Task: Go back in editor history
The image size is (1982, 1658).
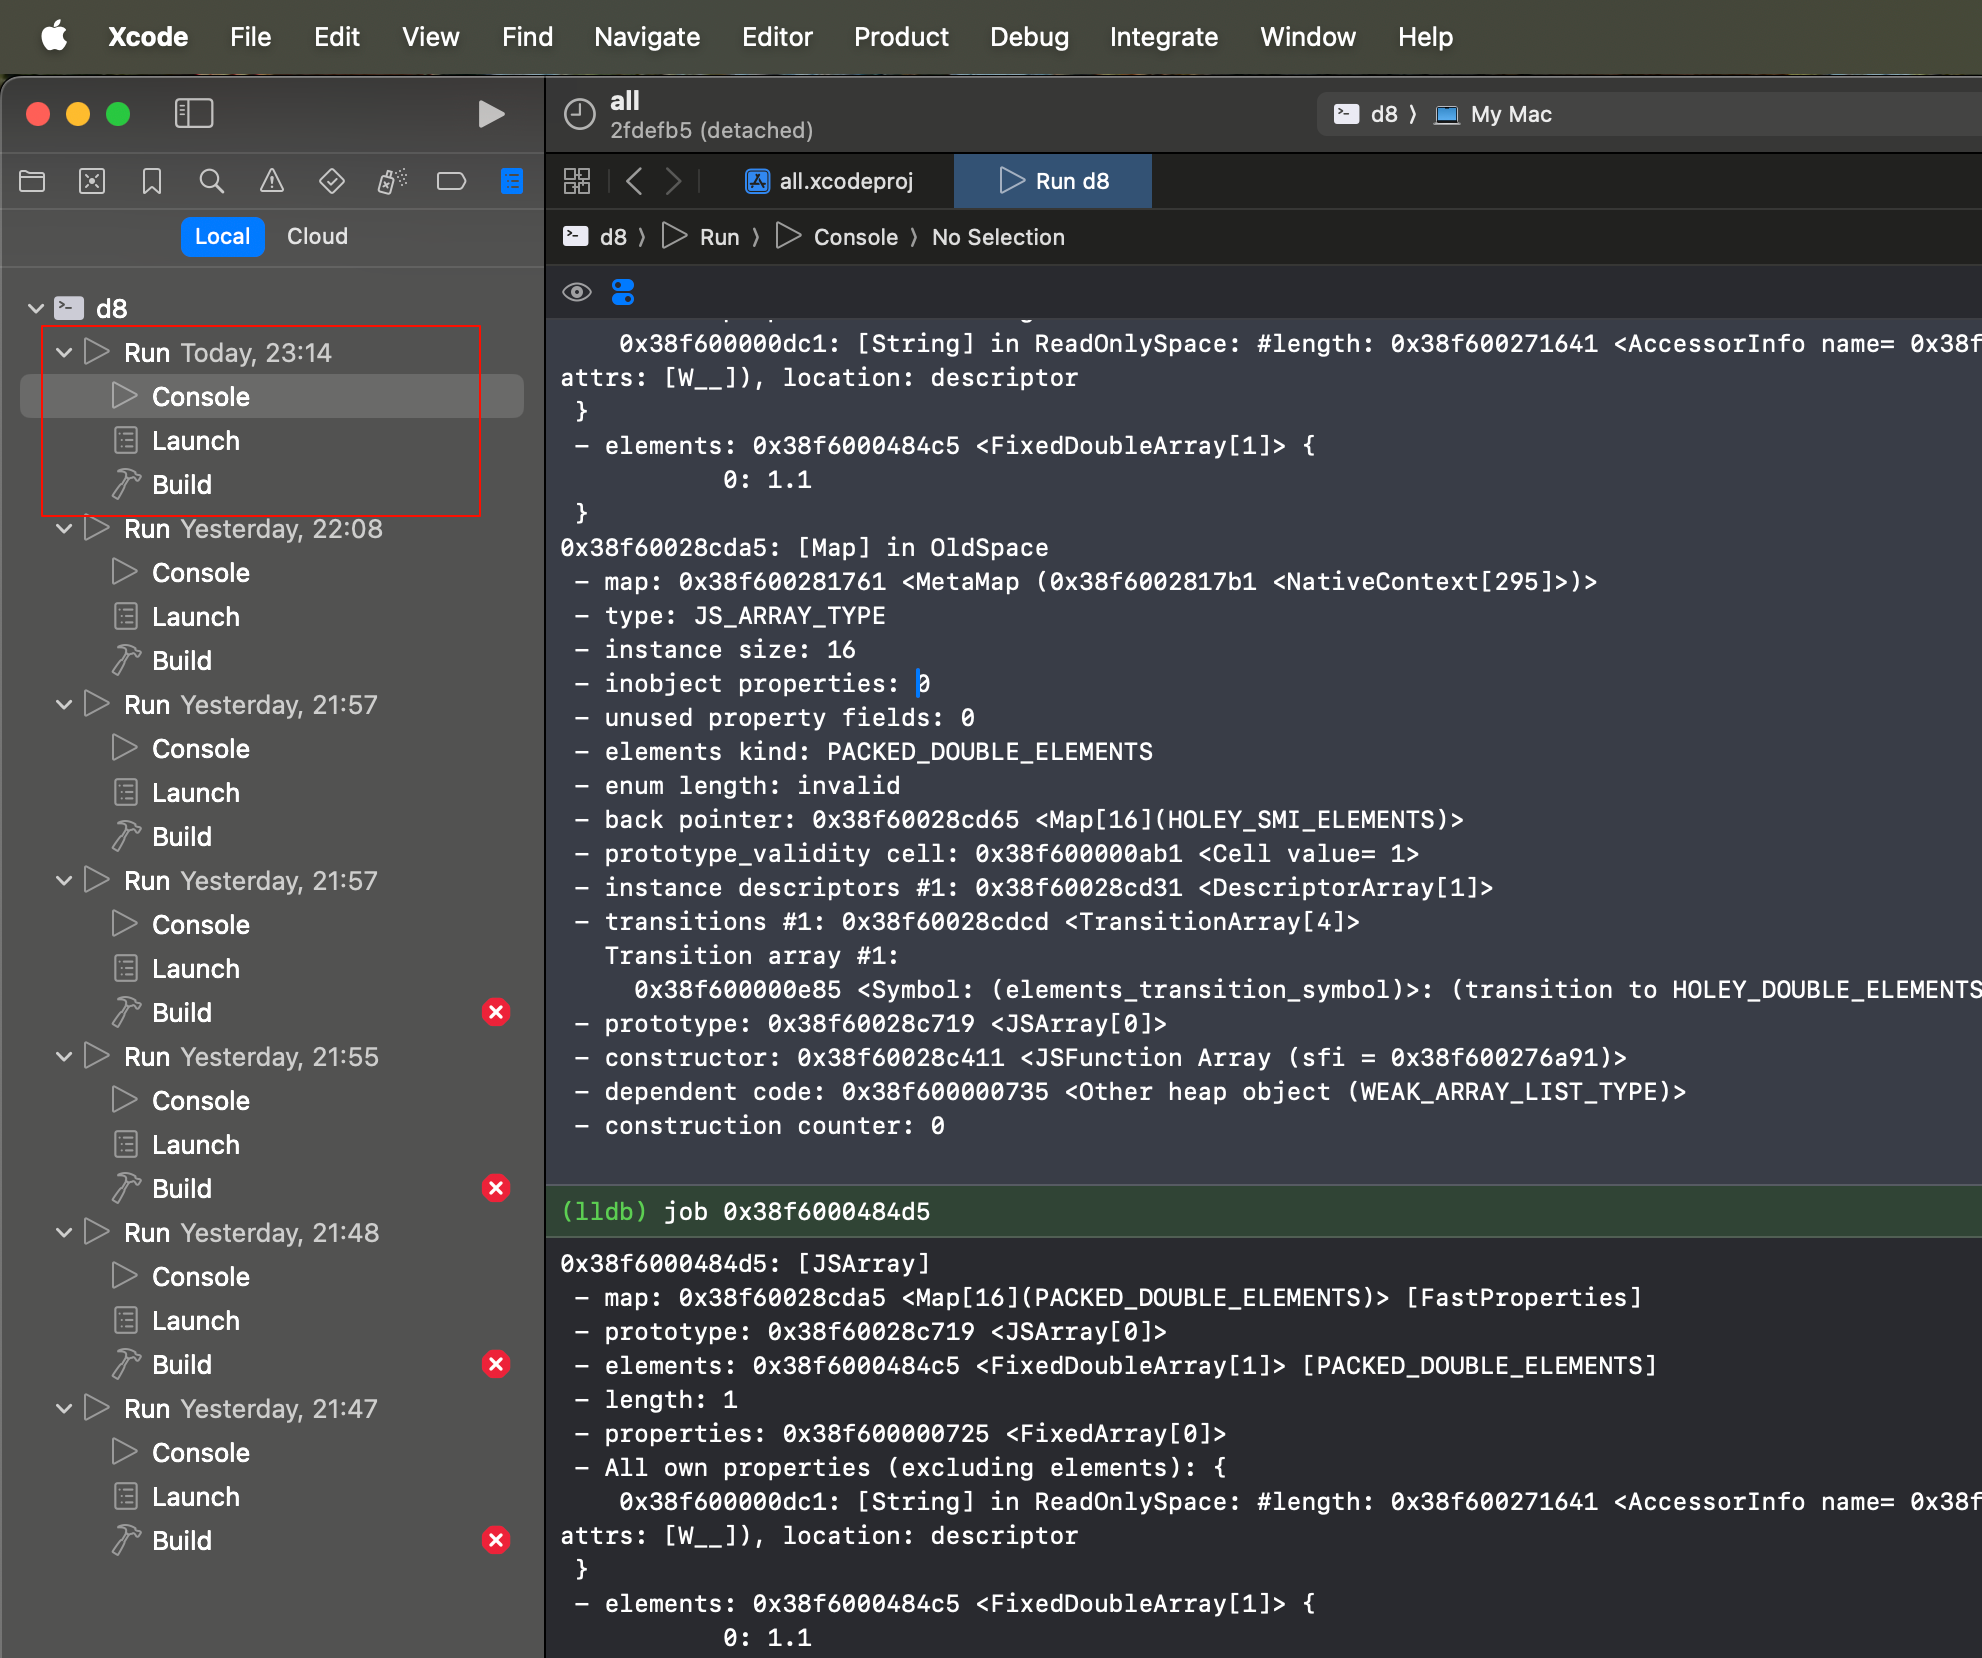Action: tap(633, 181)
